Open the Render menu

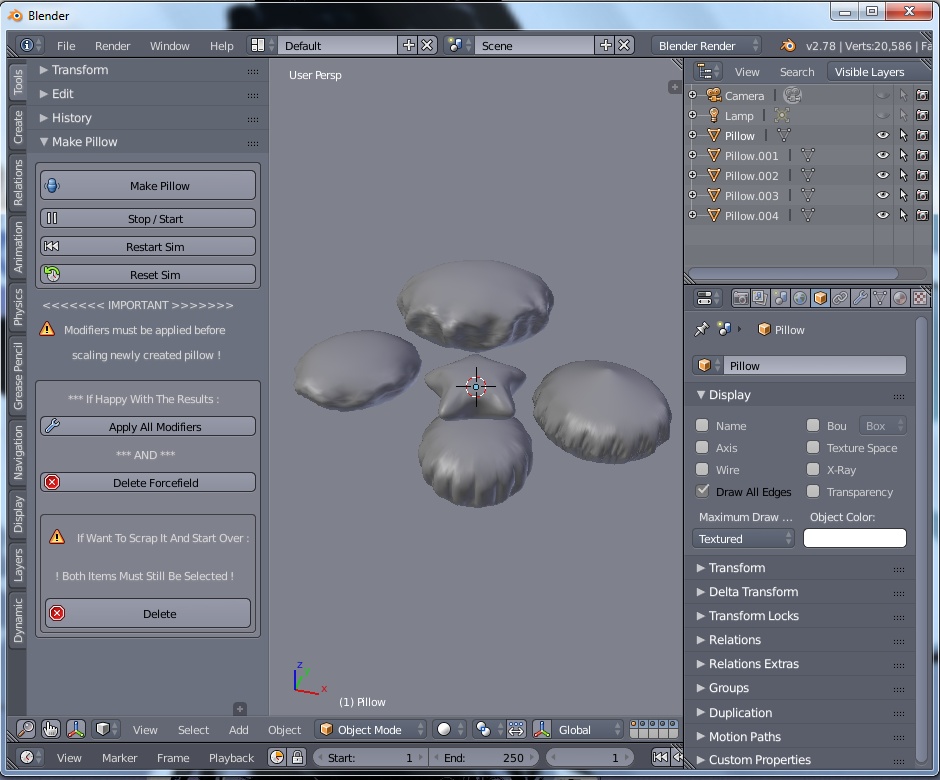click(x=113, y=46)
